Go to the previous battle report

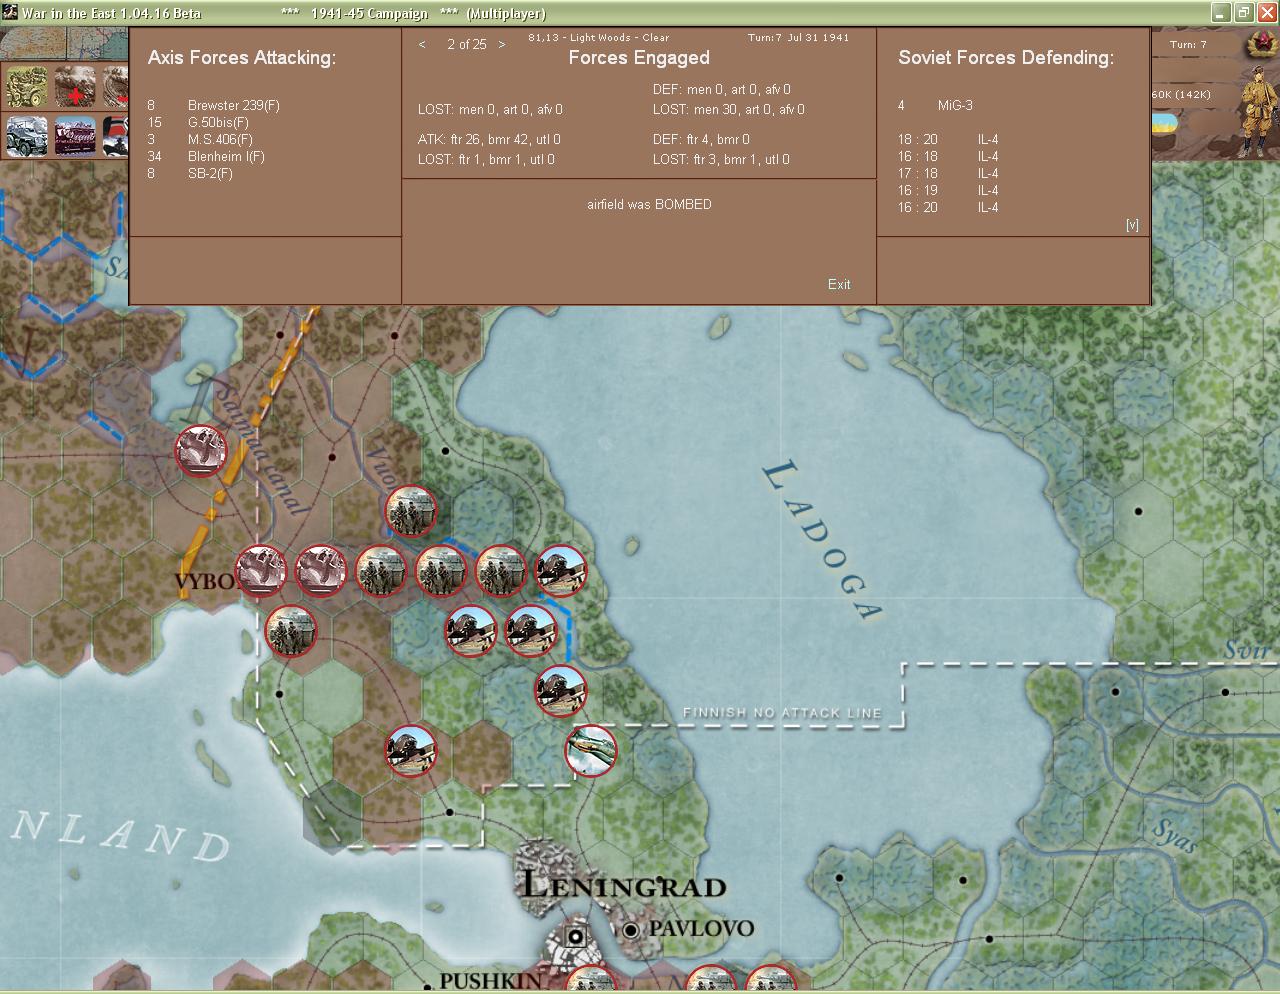click(422, 44)
